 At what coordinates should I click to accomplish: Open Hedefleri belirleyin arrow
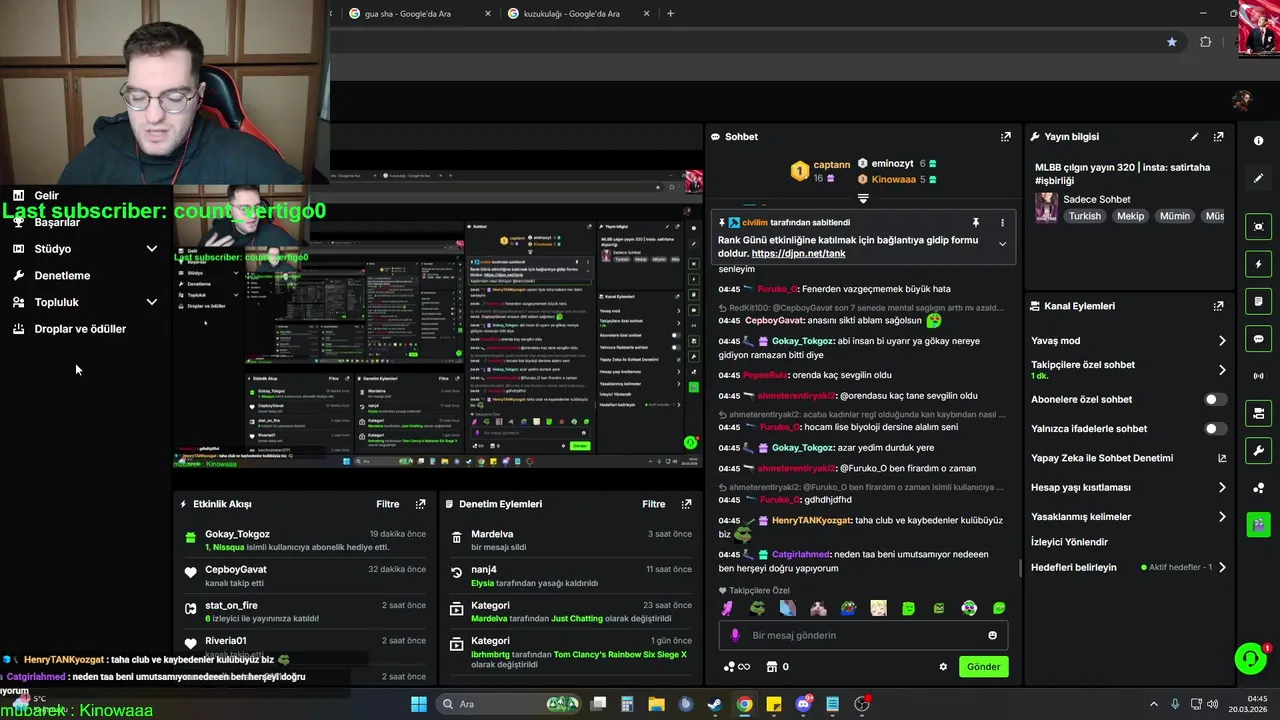click(1222, 567)
